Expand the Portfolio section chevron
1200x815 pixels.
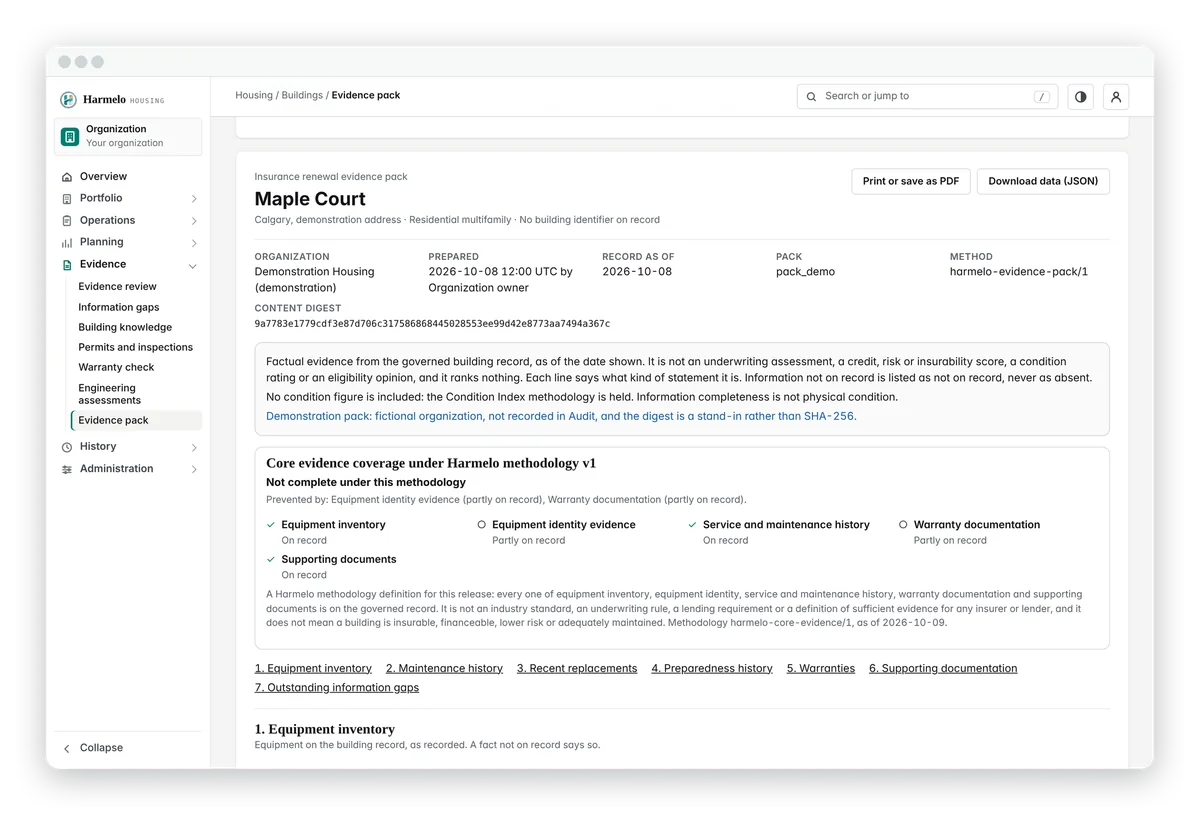coord(194,199)
